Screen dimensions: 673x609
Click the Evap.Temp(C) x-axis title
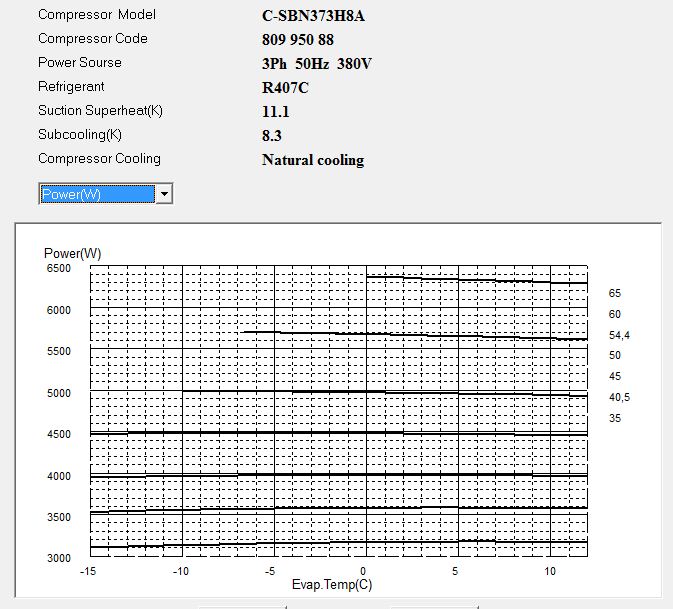[x=332, y=584]
